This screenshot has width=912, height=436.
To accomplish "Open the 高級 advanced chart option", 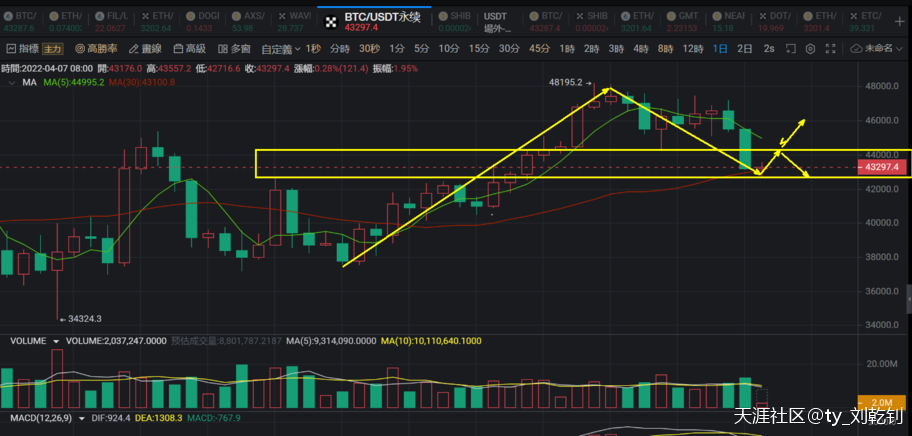I will 189,48.
